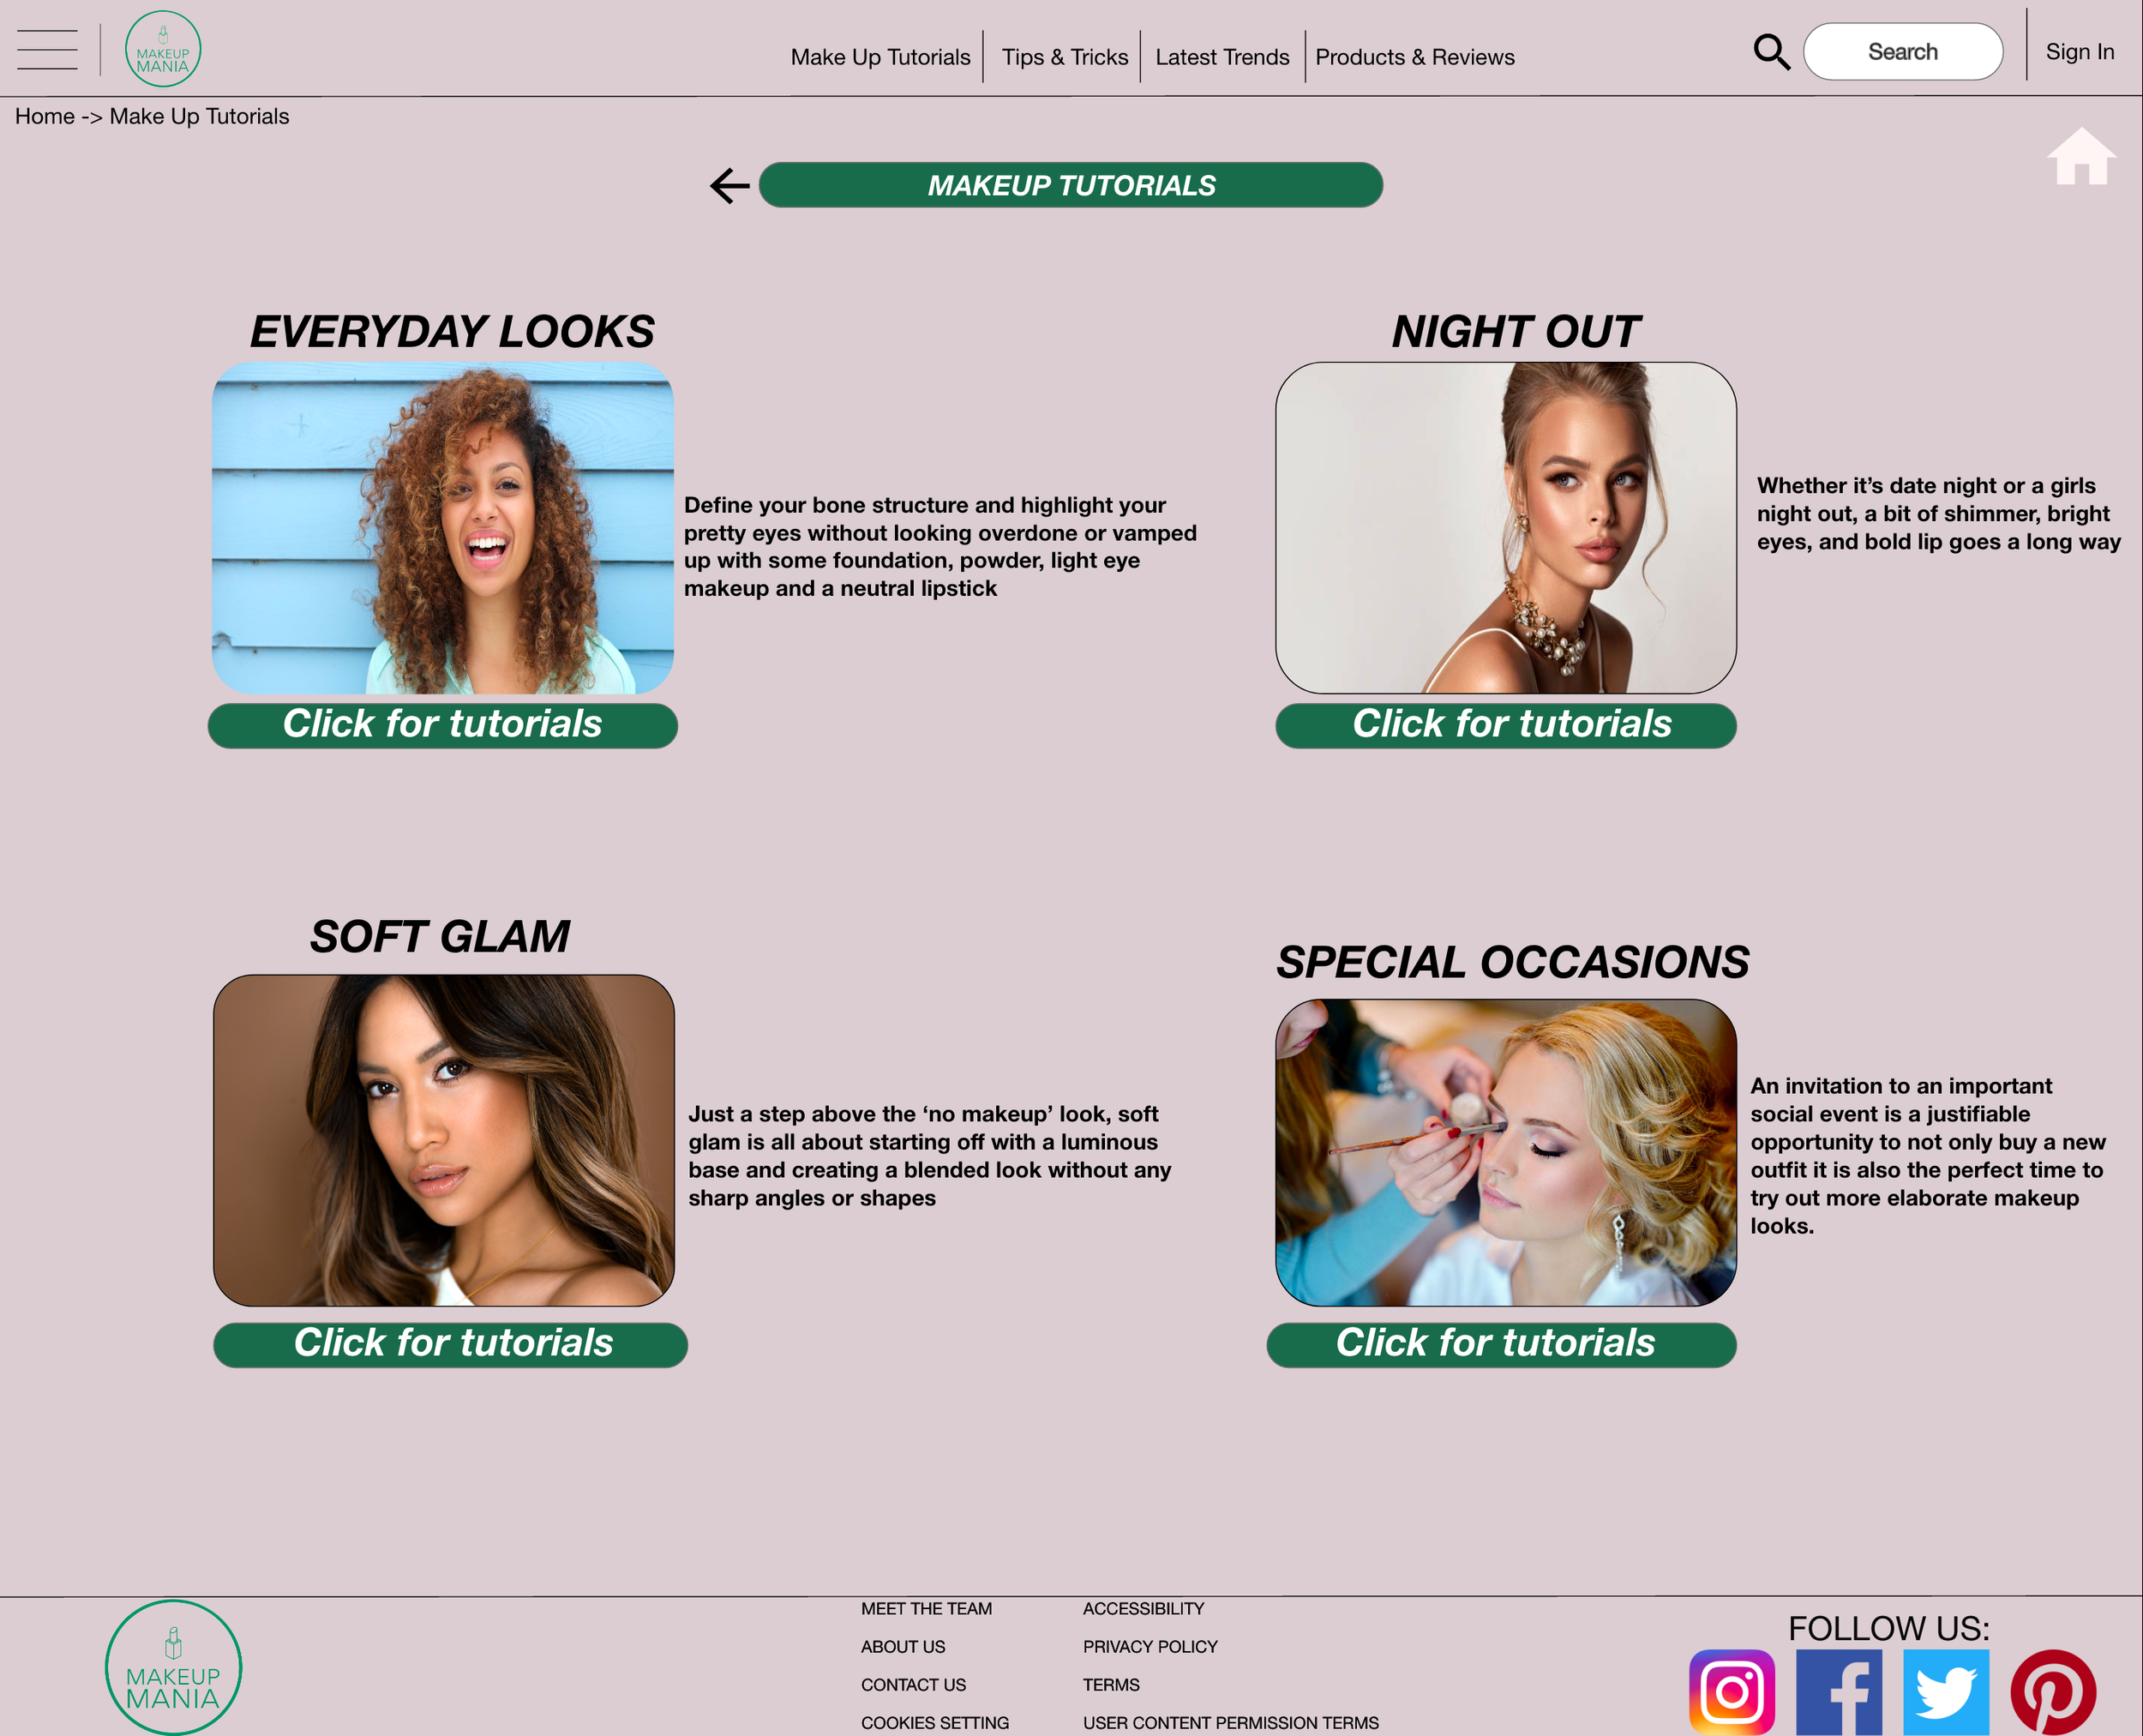The height and width of the screenshot is (1736, 2143).
Task: Click tutorials button under Soft Glam
Action: [x=450, y=1344]
